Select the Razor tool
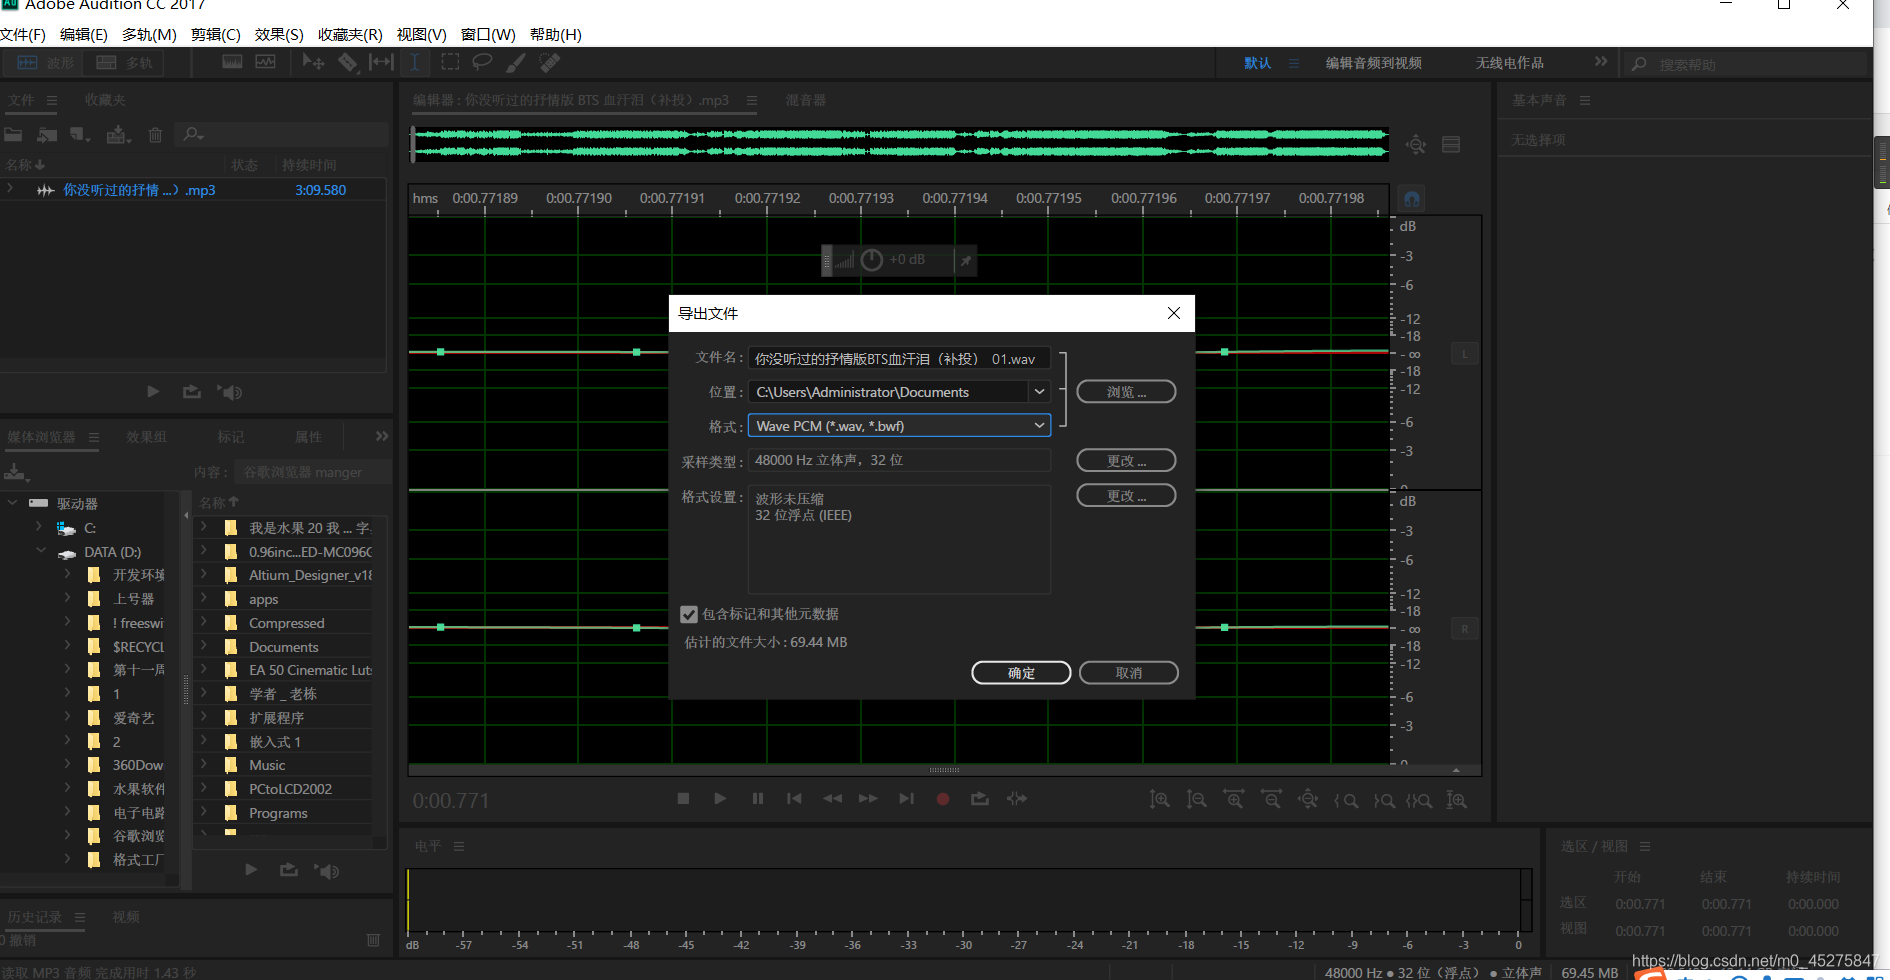The height and width of the screenshot is (980, 1890). tap(347, 62)
